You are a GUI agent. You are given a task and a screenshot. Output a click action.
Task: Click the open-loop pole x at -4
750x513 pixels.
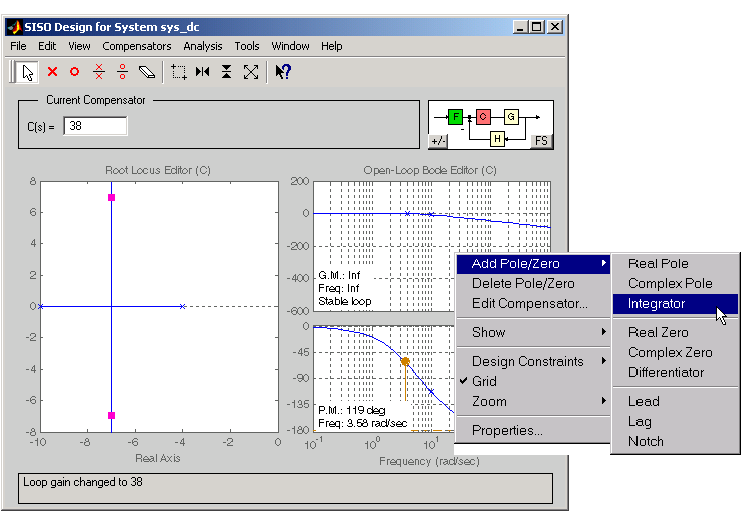pyautogui.click(x=183, y=306)
